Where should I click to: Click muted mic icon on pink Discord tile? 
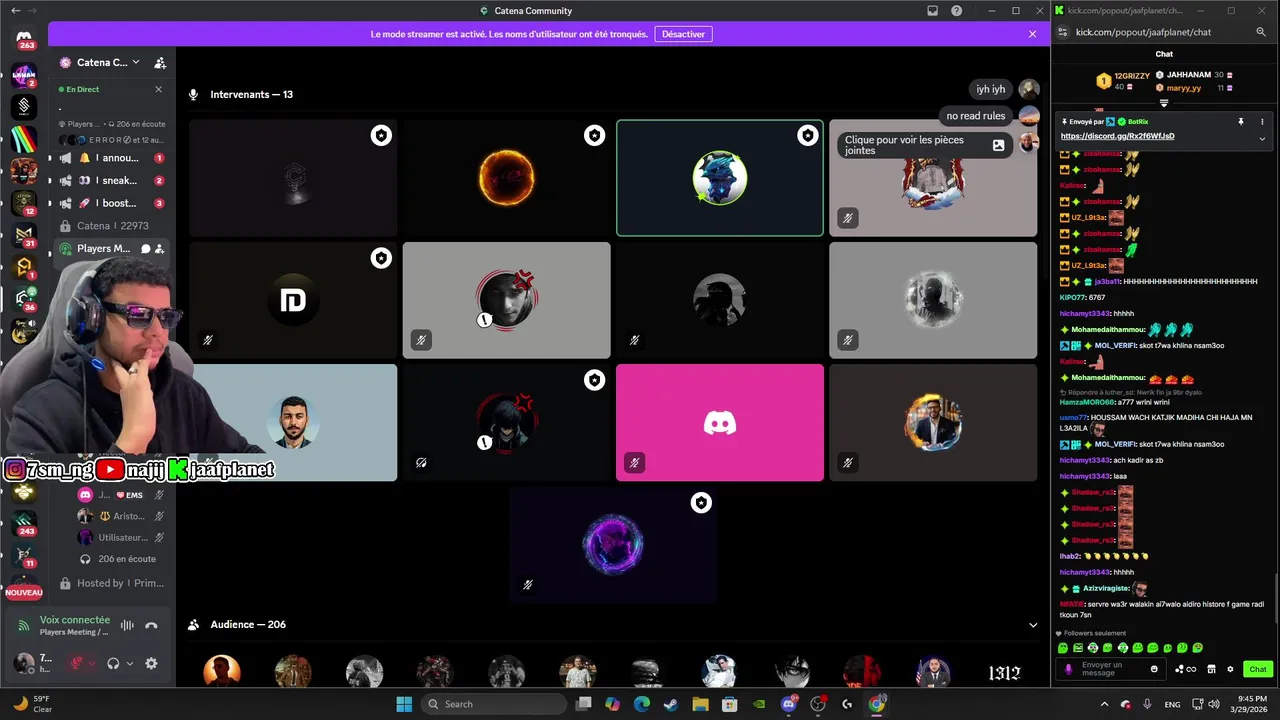(634, 462)
